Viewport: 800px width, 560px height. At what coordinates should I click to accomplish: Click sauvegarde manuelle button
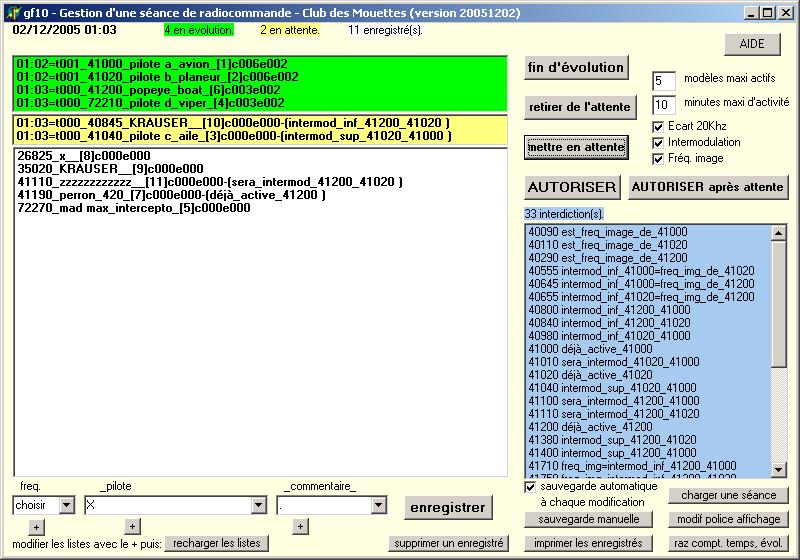coord(588,519)
